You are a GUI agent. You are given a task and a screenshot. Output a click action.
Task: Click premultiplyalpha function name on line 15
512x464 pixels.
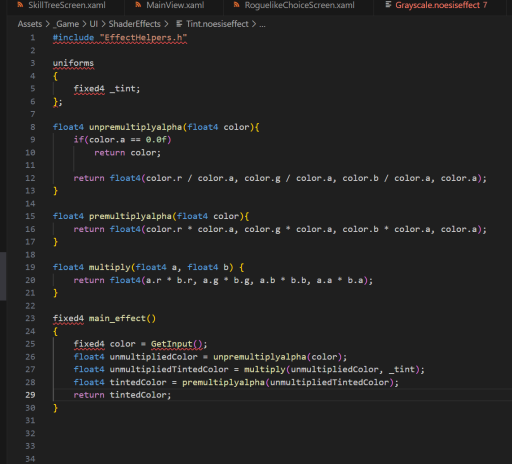pyautogui.click(x=130, y=216)
